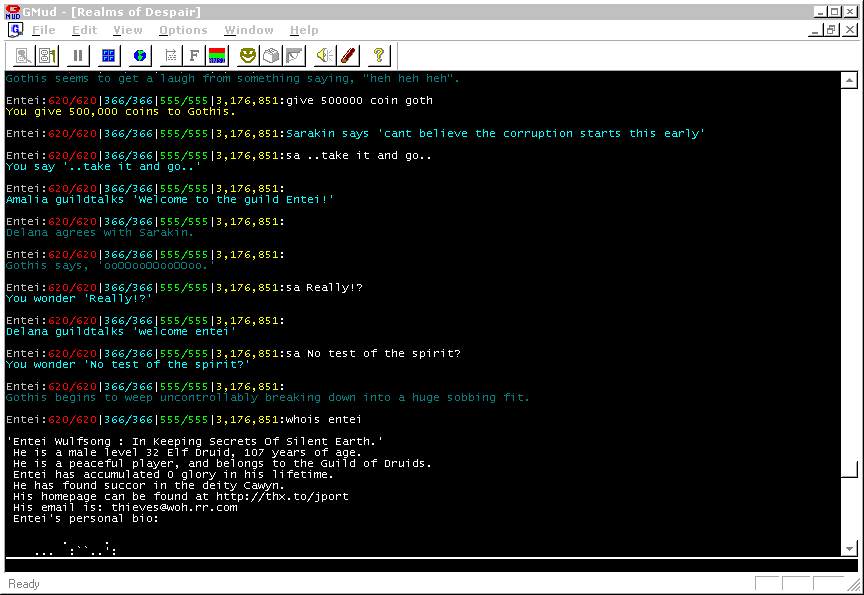Click the disconnect plug toolbar icon
This screenshot has height=595, width=864.
click(47, 55)
